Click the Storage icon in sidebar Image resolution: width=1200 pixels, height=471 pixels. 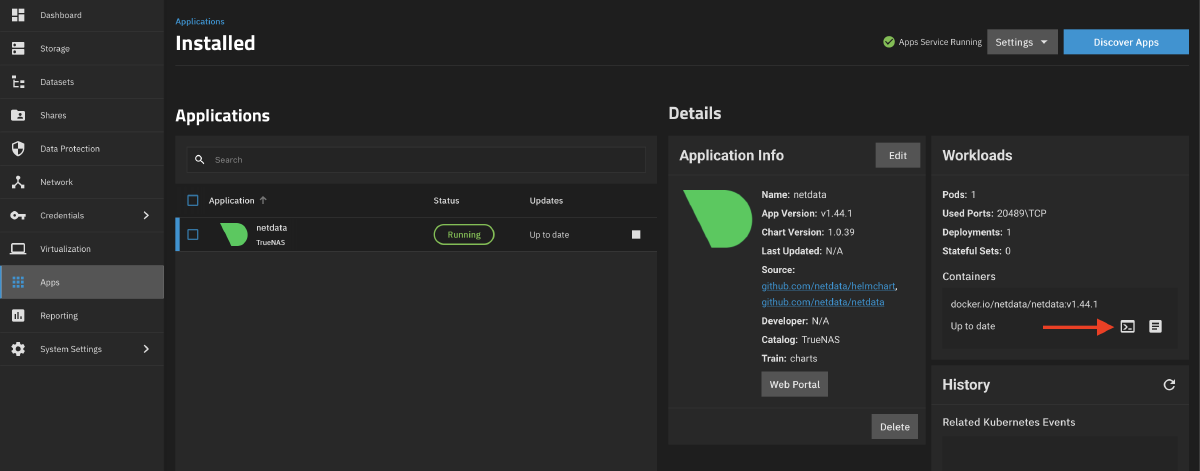[x=17, y=48]
